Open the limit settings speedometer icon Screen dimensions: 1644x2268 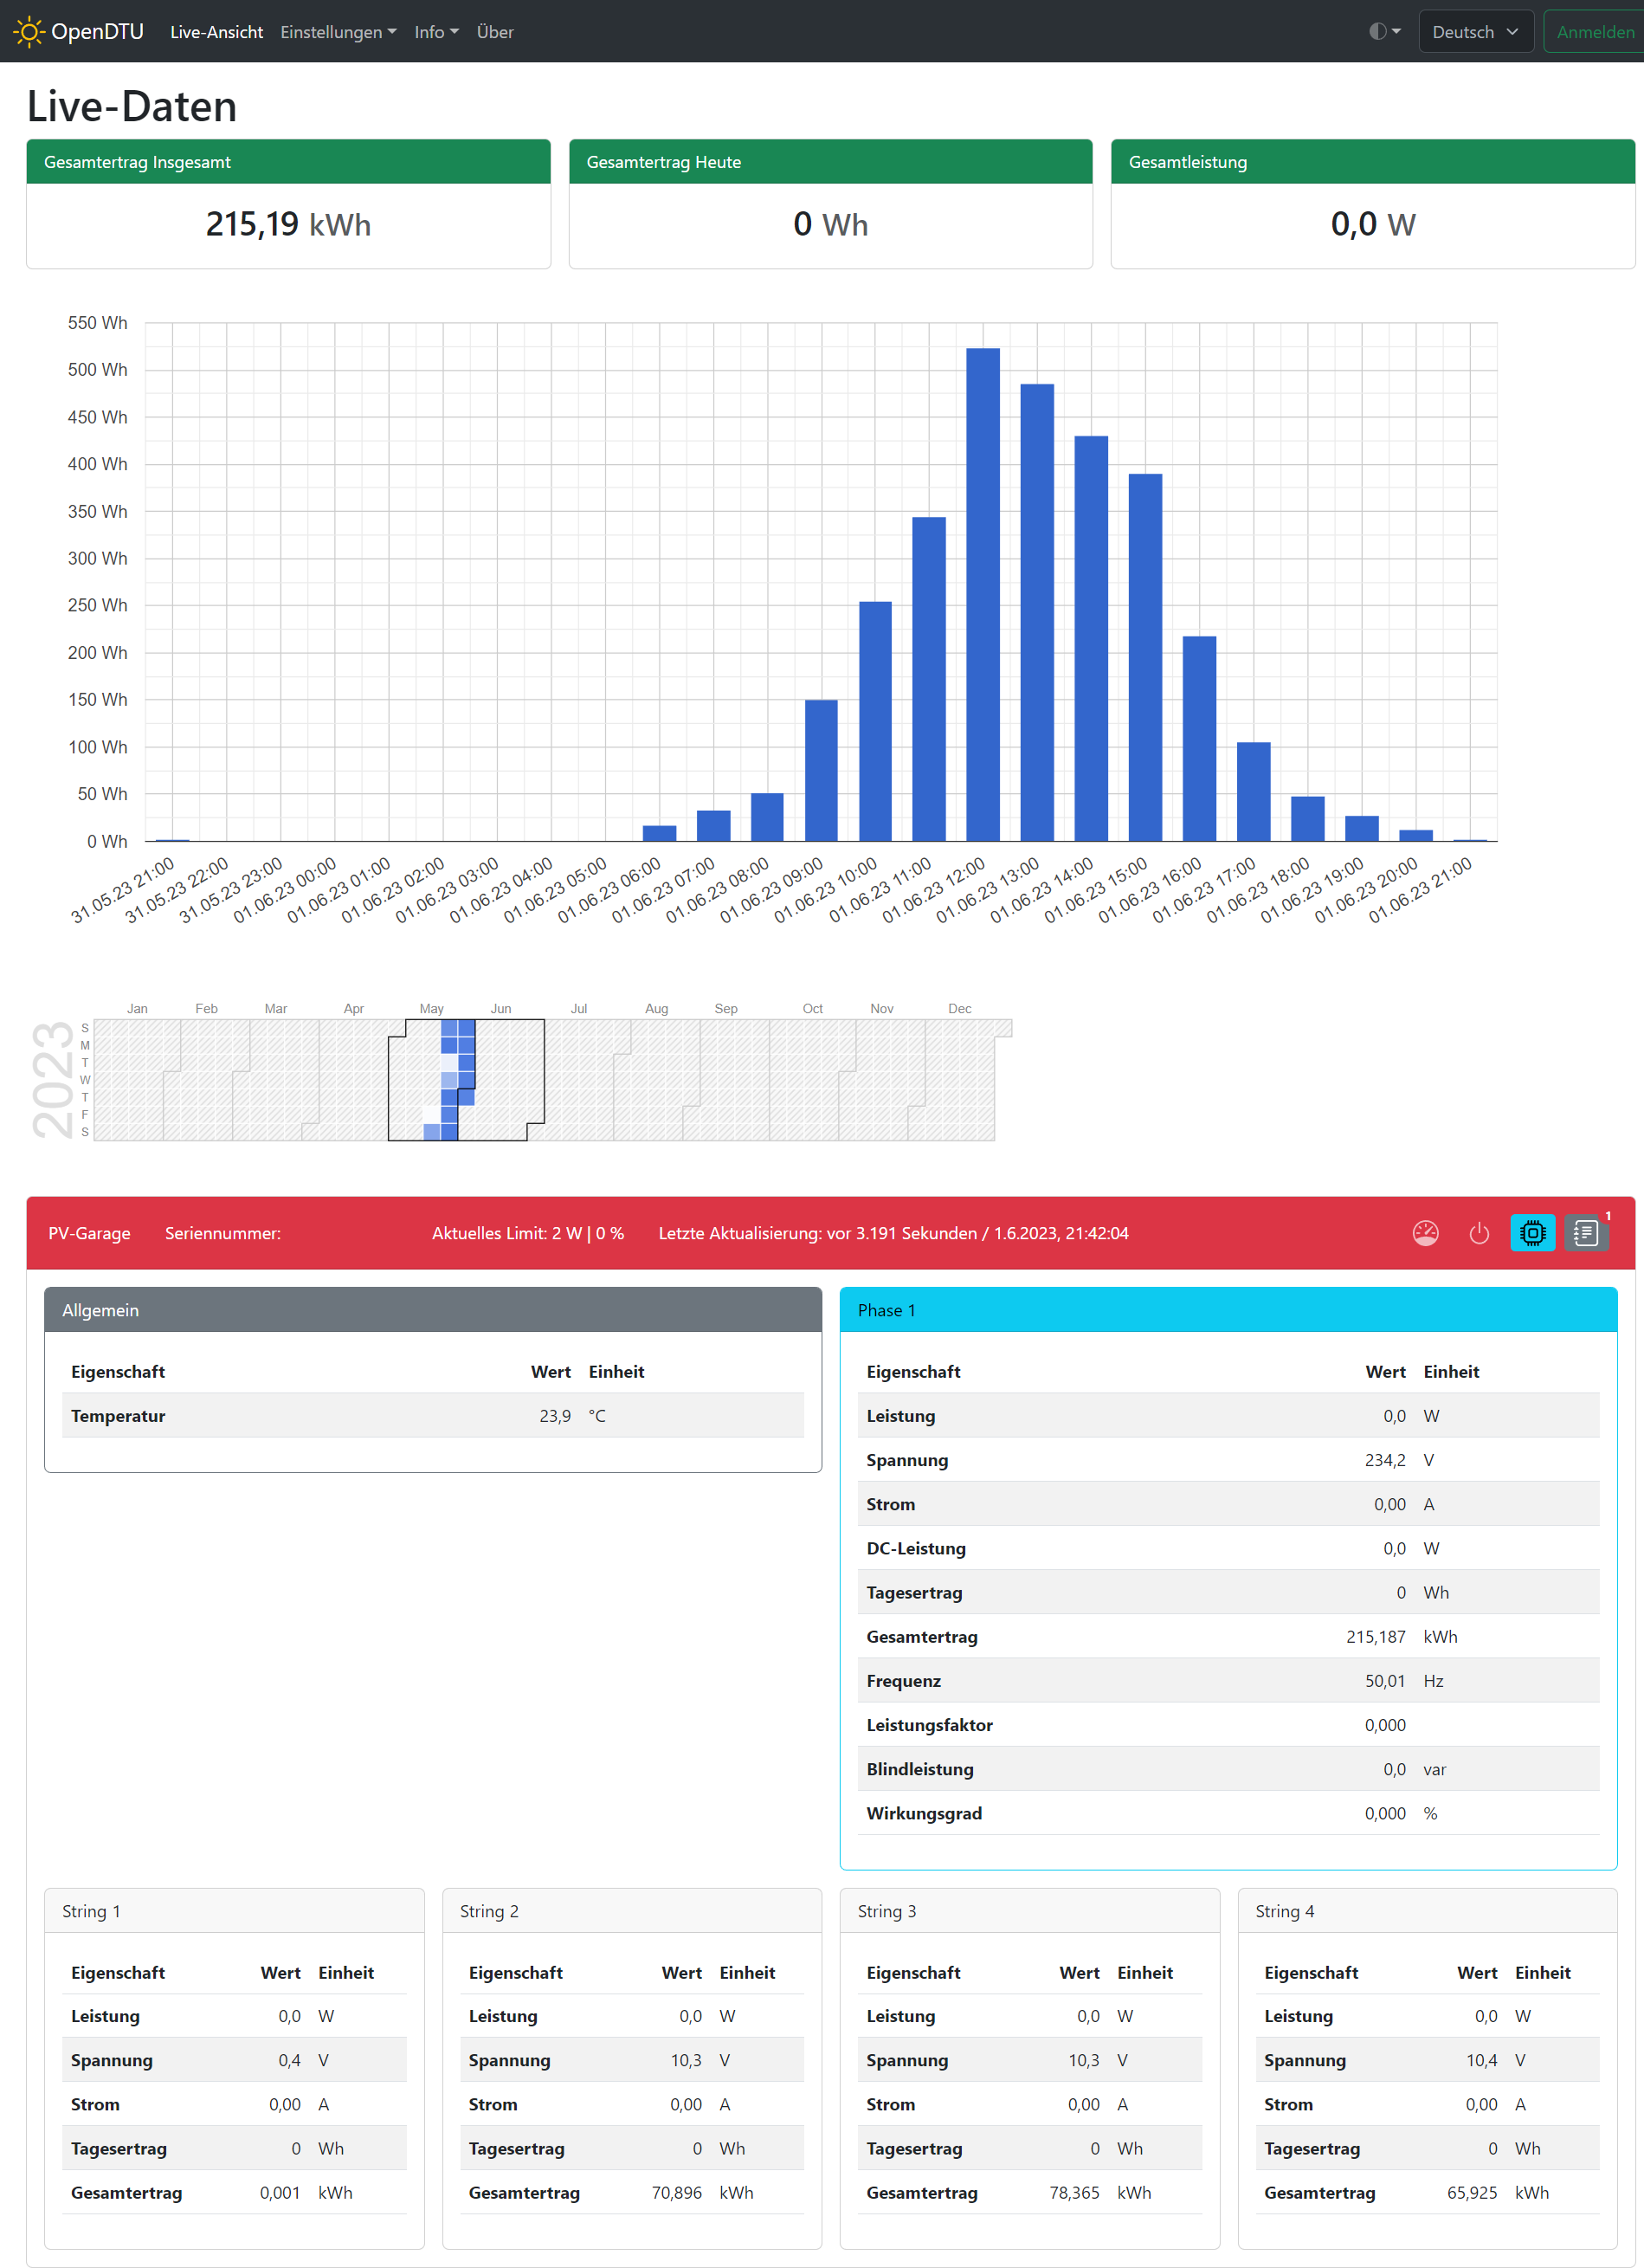1425,1233
